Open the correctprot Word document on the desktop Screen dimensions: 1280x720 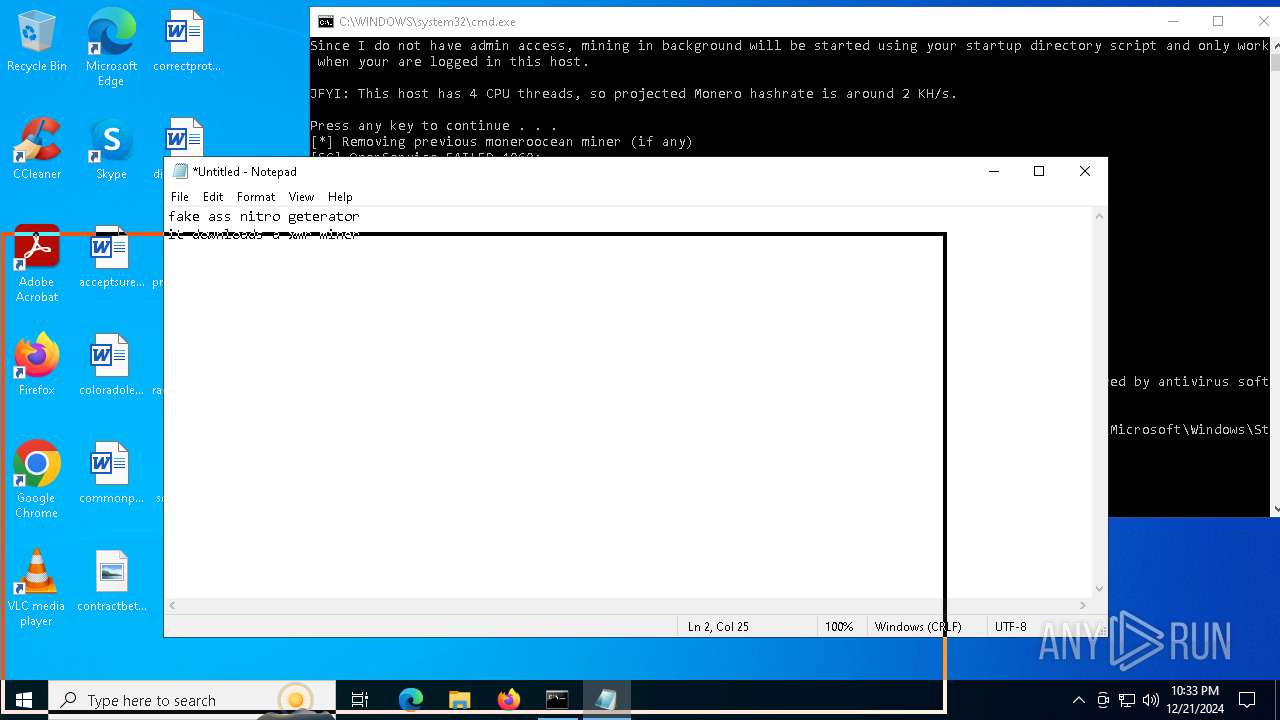186,42
